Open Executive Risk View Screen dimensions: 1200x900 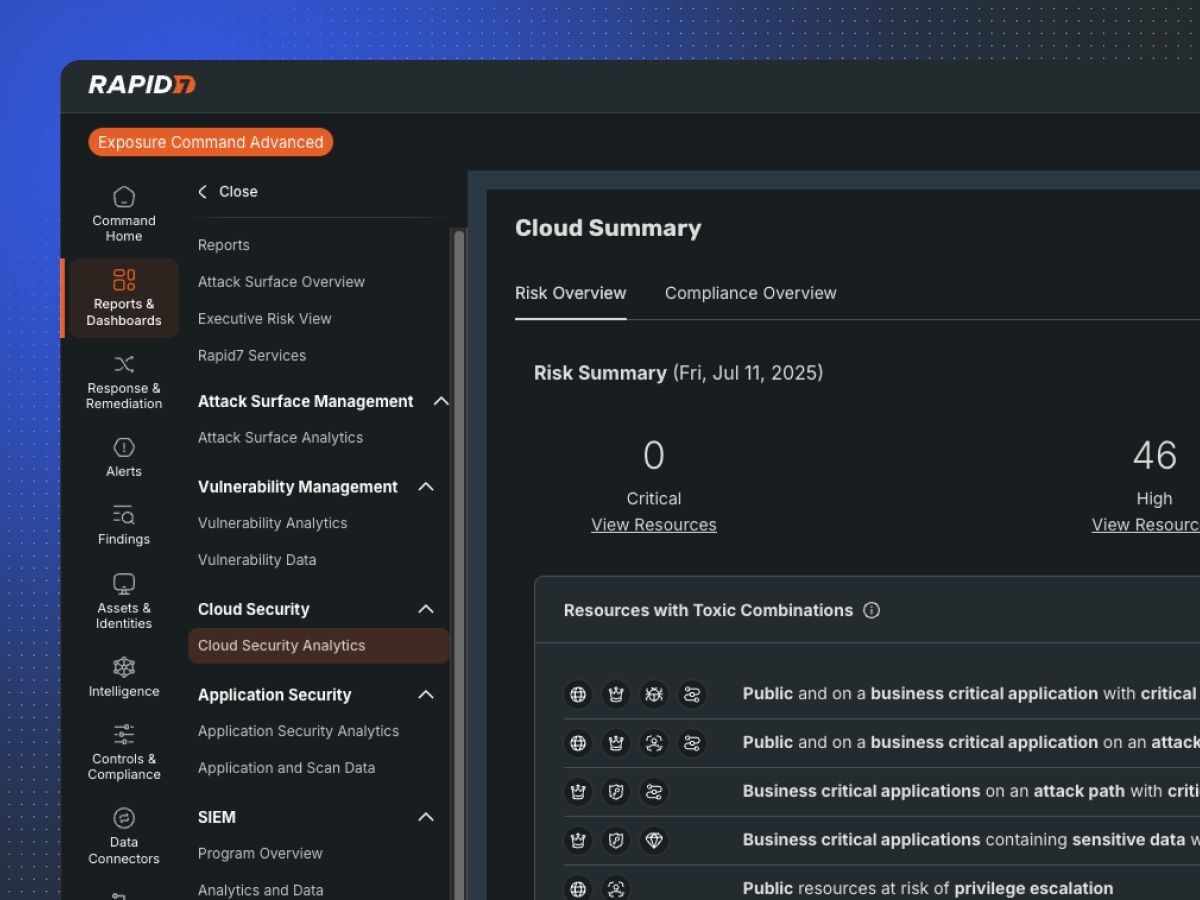pyautogui.click(x=264, y=319)
